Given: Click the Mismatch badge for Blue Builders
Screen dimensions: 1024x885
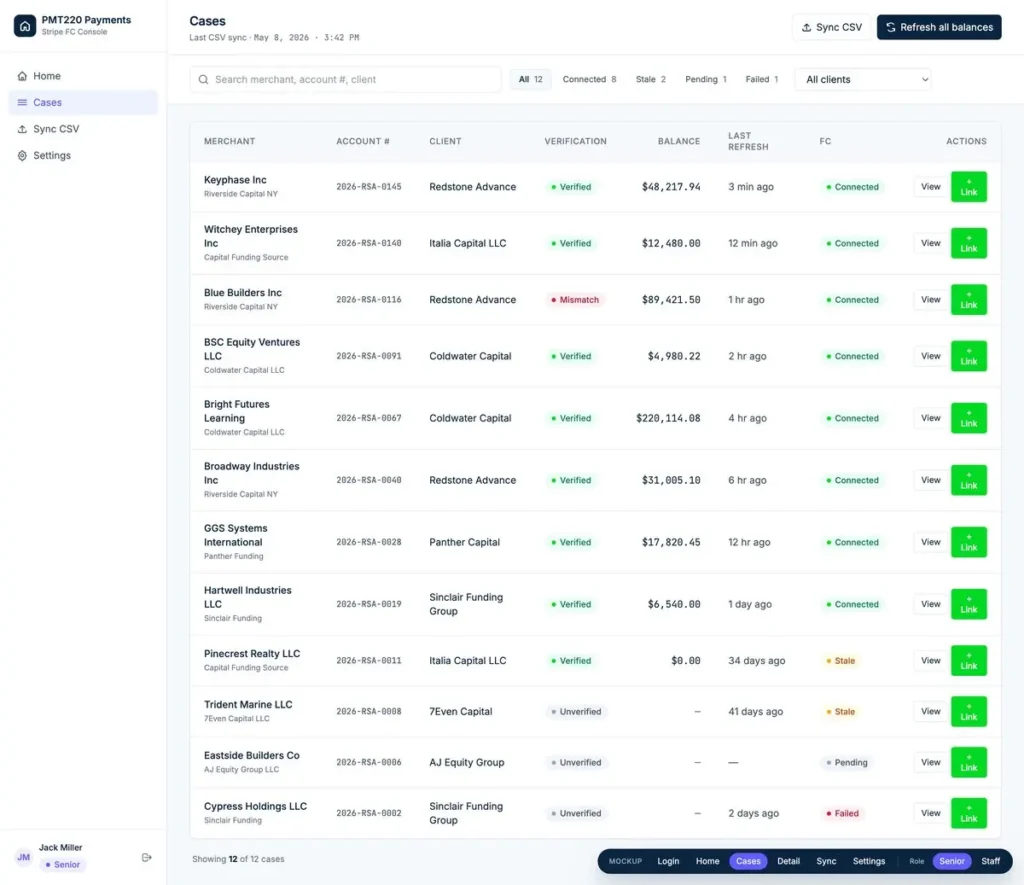Looking at the screenshot, I should (x=575, y=300).
